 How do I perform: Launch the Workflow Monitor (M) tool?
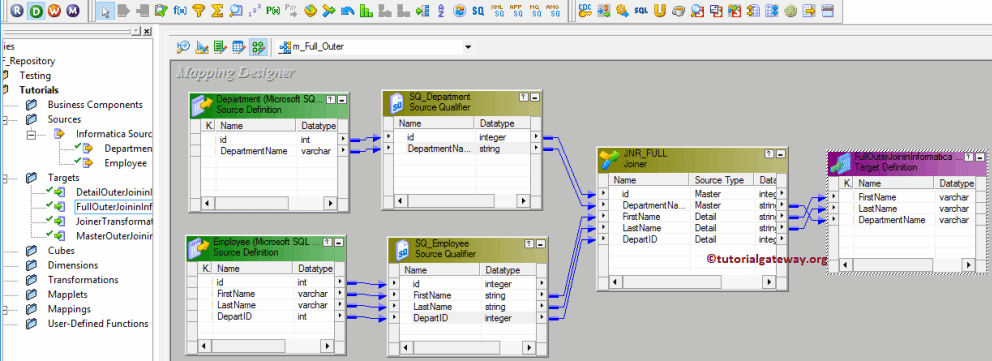click(72, 11)
